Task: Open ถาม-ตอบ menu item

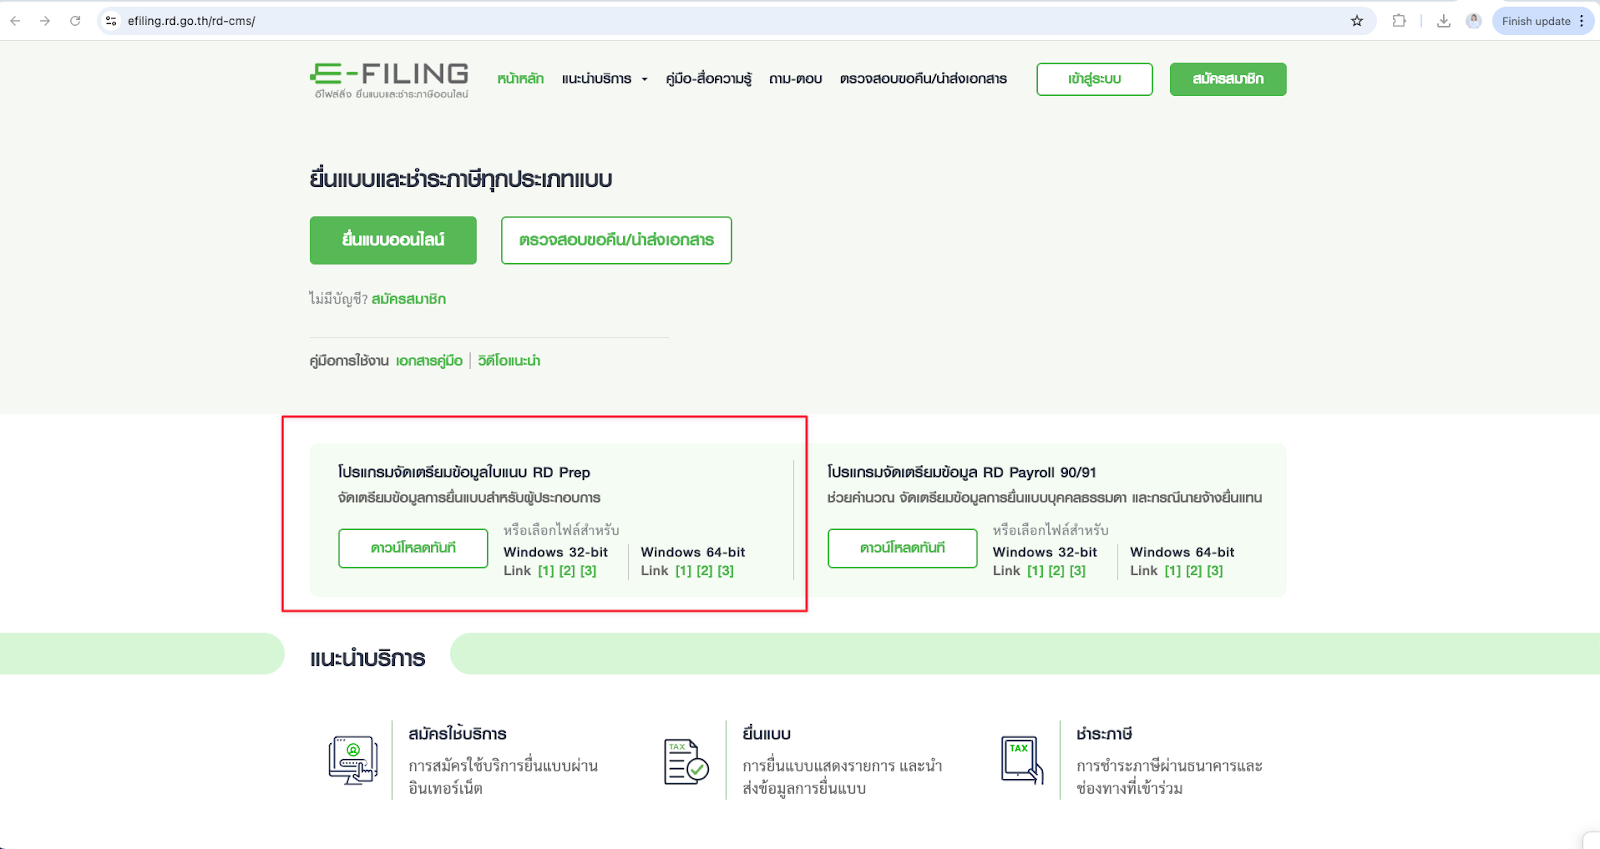Action: tap(795, 79)
